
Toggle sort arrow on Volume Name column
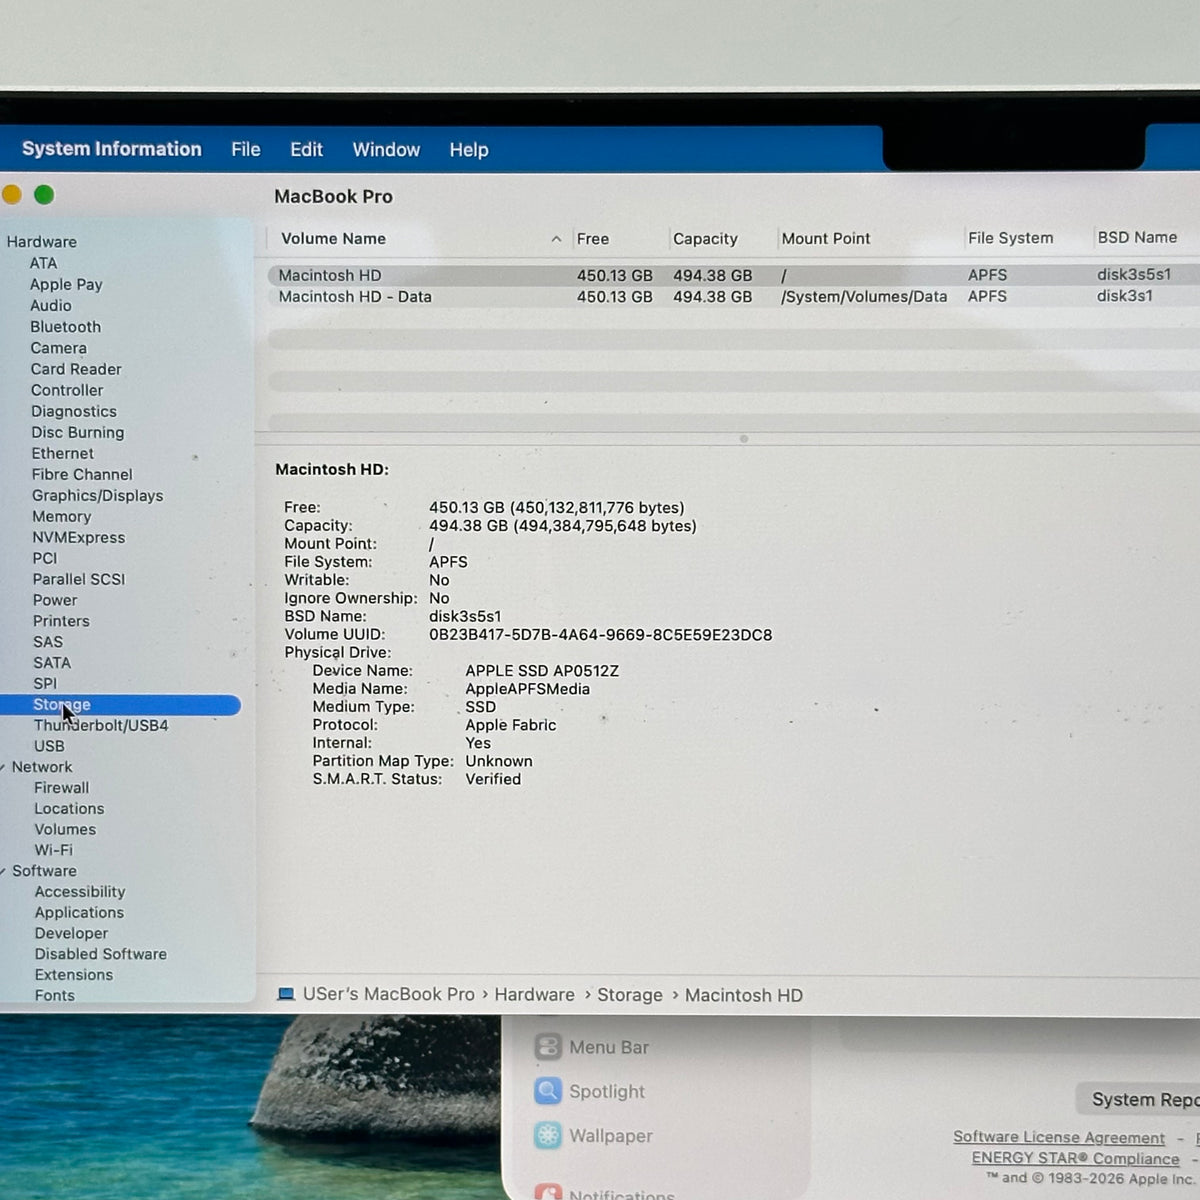click(x=556, y=239)
